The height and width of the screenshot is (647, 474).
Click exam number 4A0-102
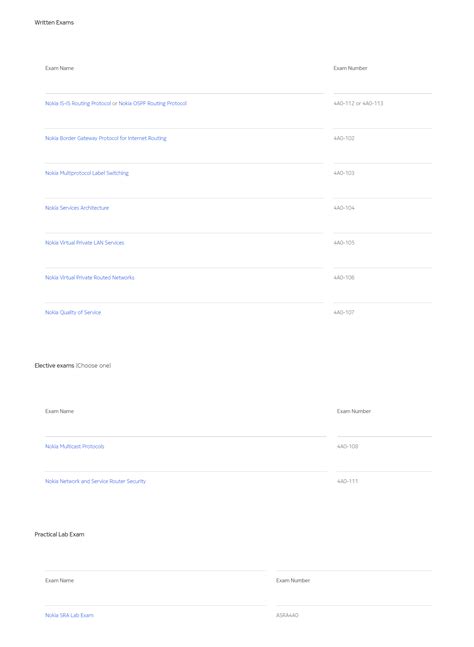point(344,138)
